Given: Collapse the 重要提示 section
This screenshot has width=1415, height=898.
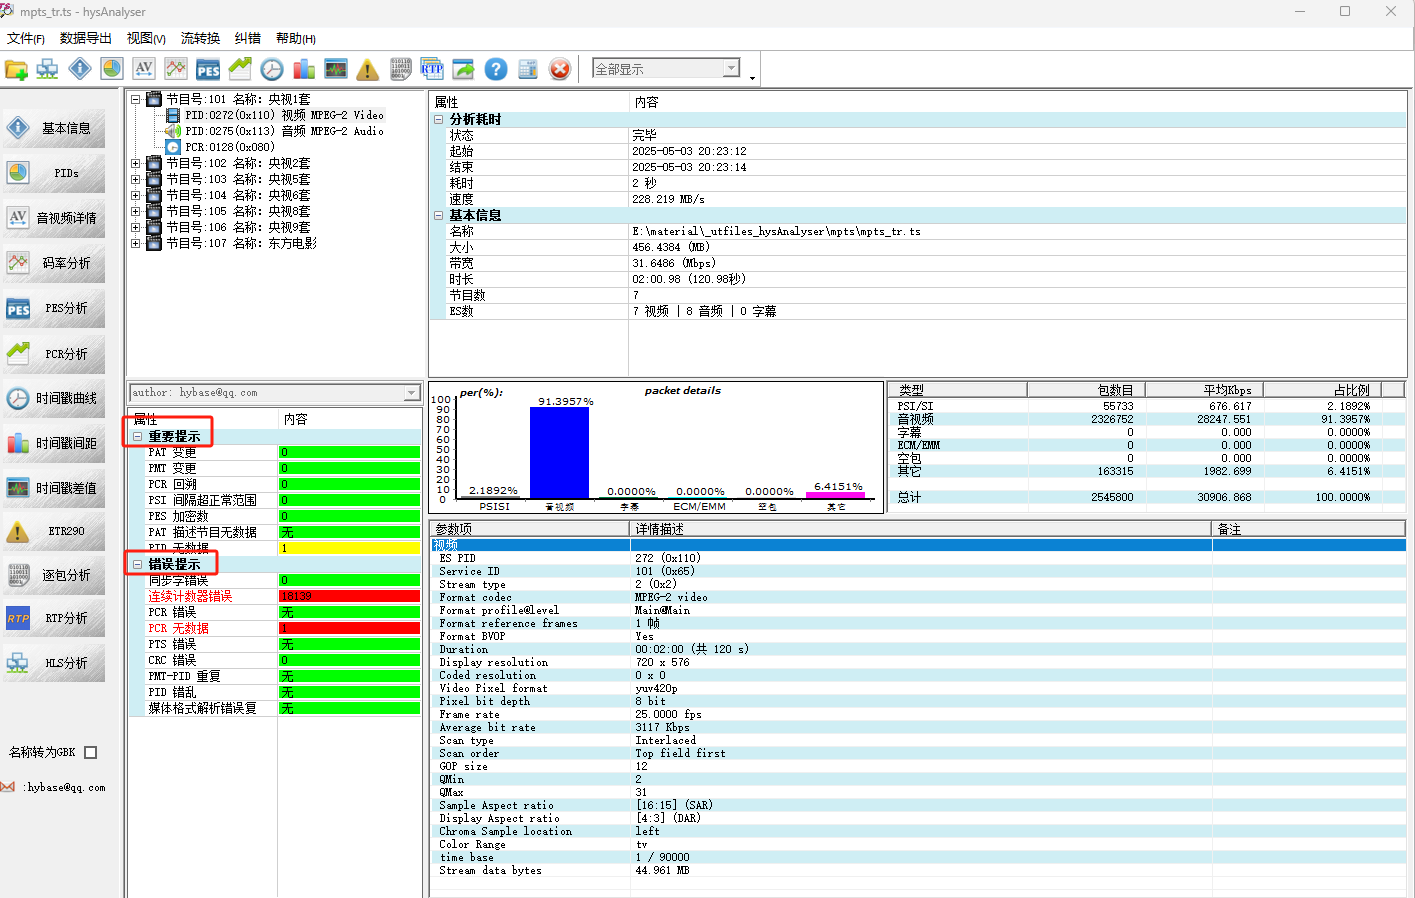Looking at the screenshot, I should 138,437.
